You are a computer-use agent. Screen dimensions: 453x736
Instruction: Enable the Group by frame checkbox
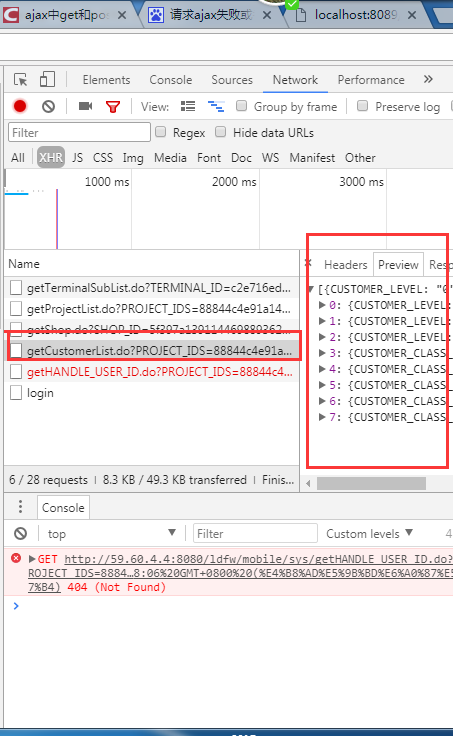(x=241, y=106)
